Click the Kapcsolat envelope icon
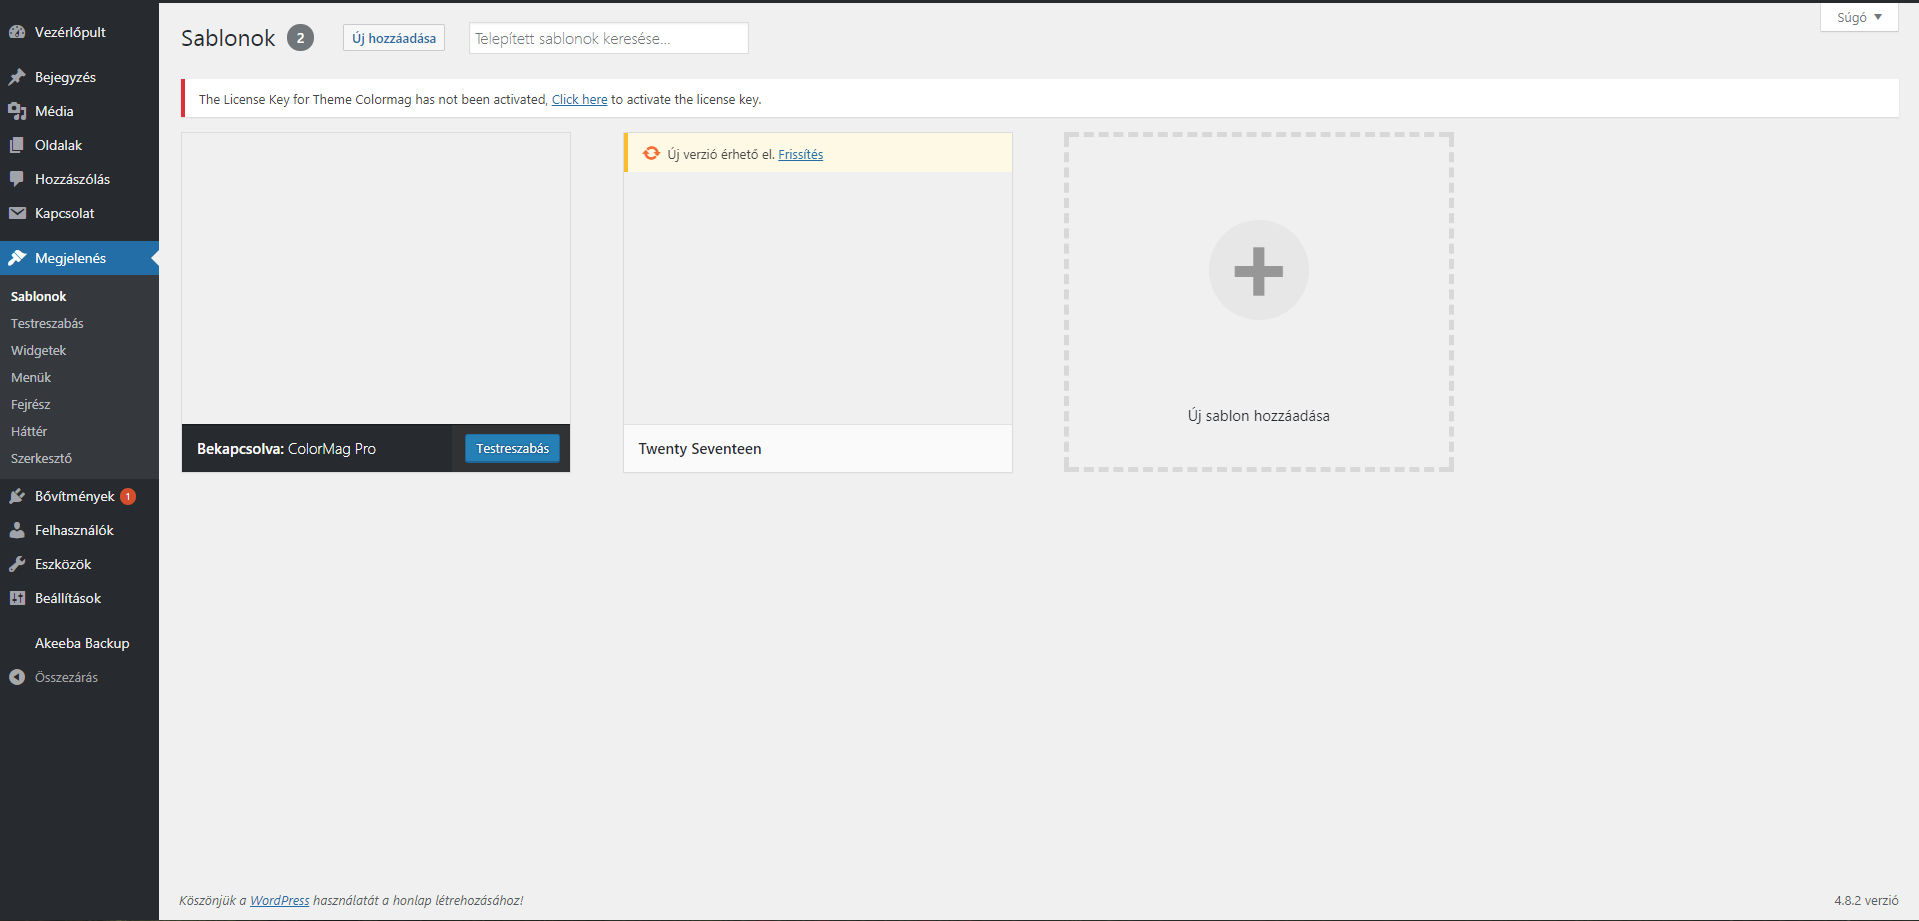The width and height of the screenshot is (1919, 921). click(17, 213)
